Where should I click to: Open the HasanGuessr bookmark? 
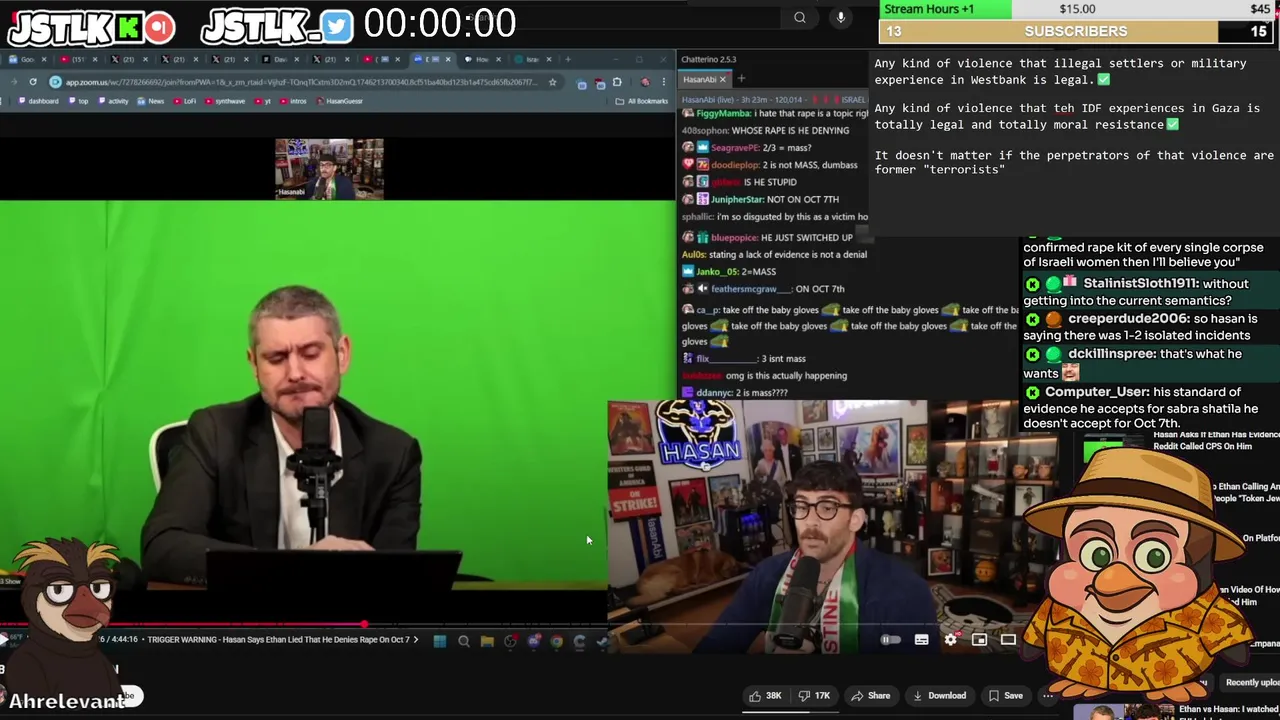340,101
